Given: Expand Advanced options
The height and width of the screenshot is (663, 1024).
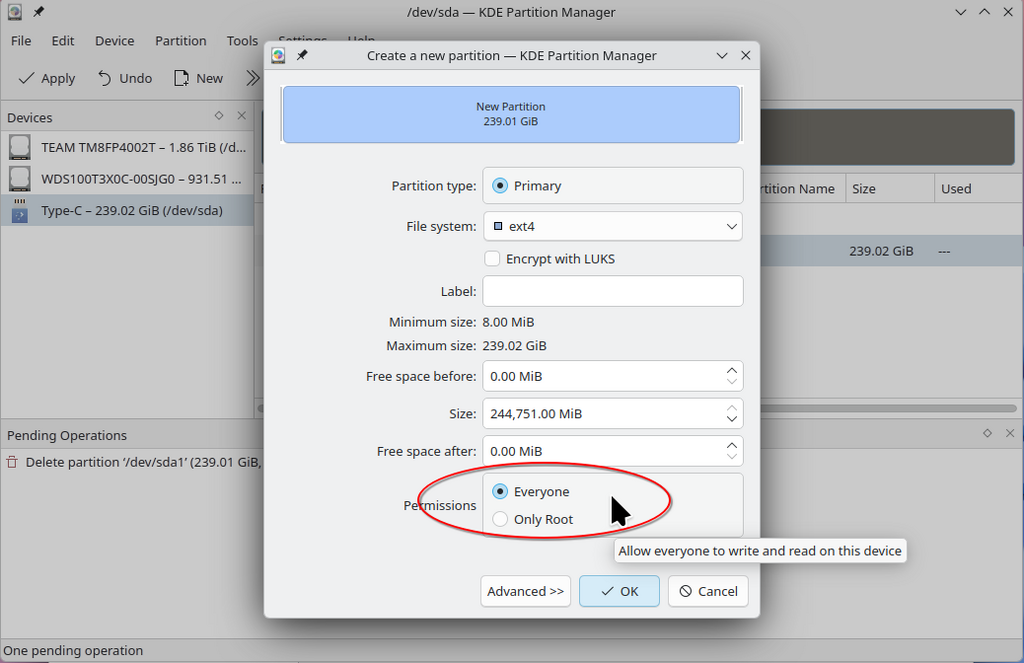Looking at the screenshot, I should coord(525,591).
